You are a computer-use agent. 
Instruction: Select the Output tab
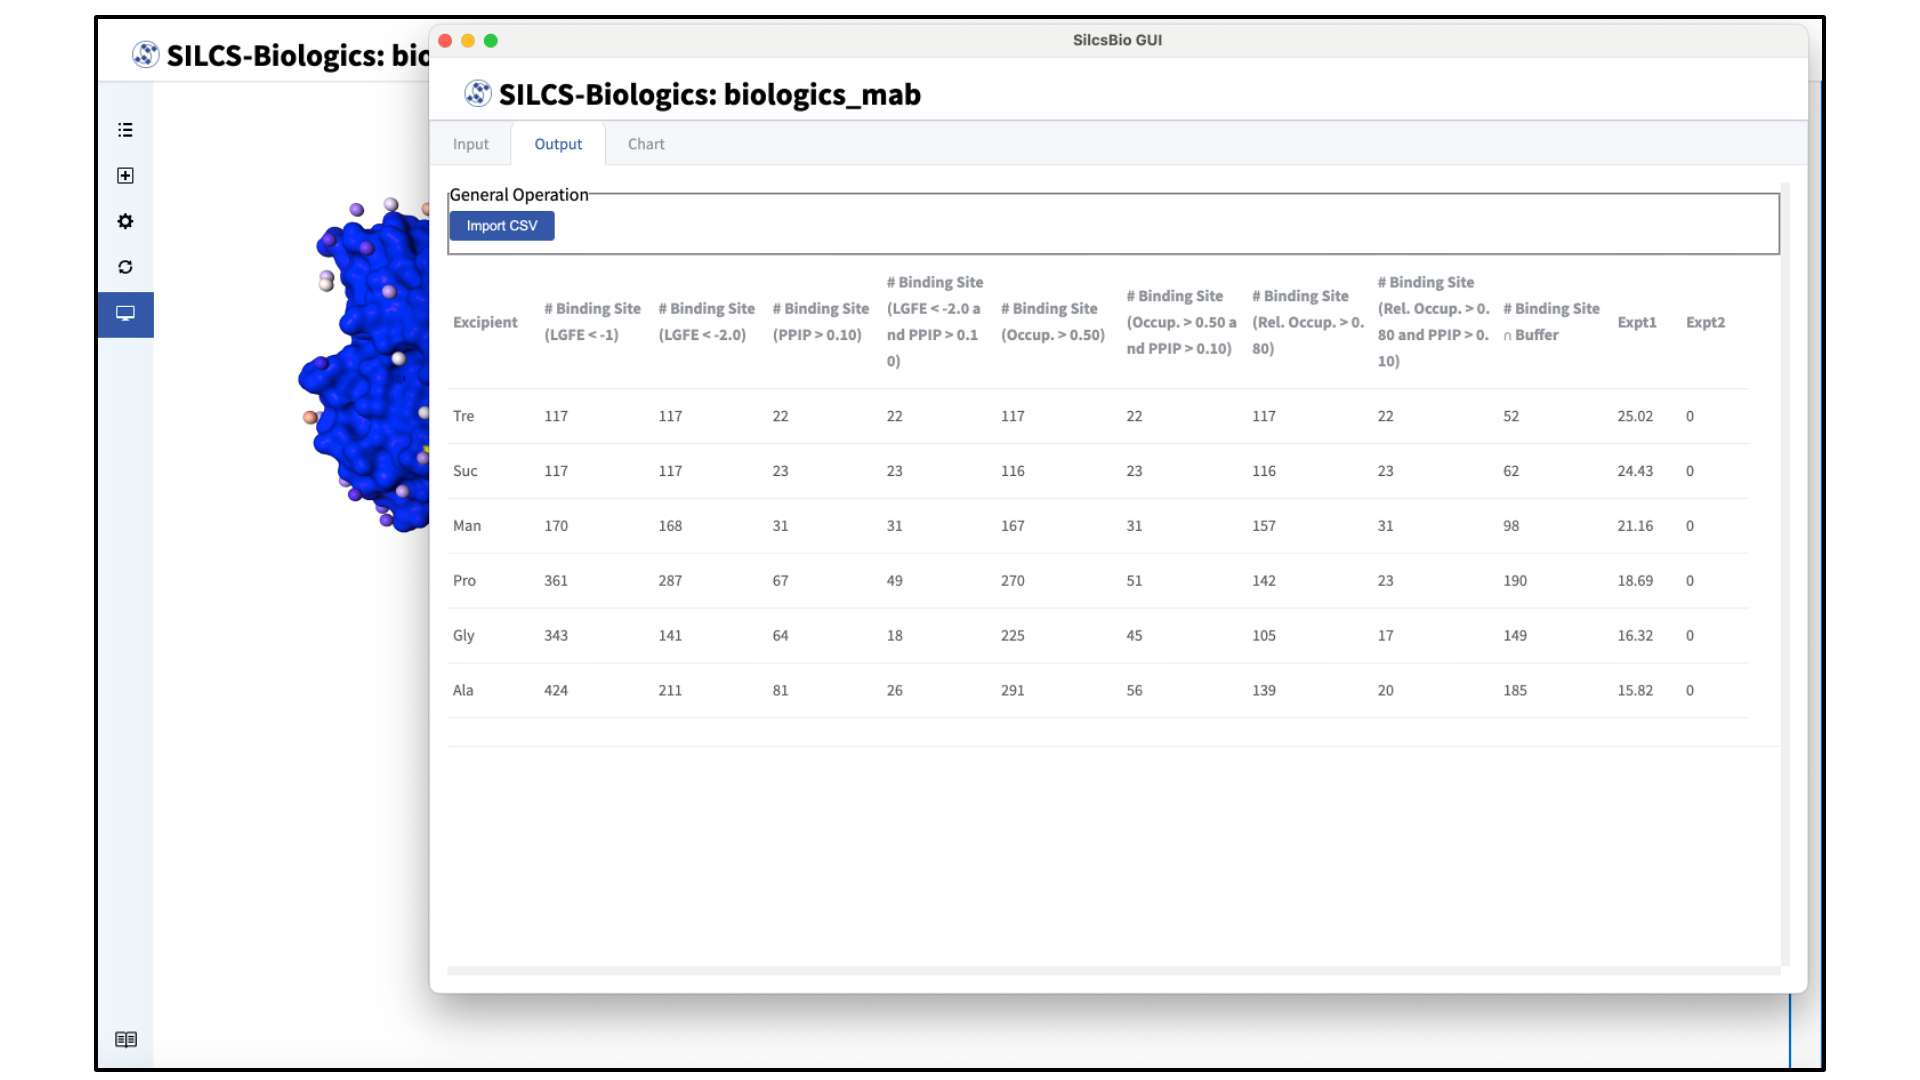558,144
